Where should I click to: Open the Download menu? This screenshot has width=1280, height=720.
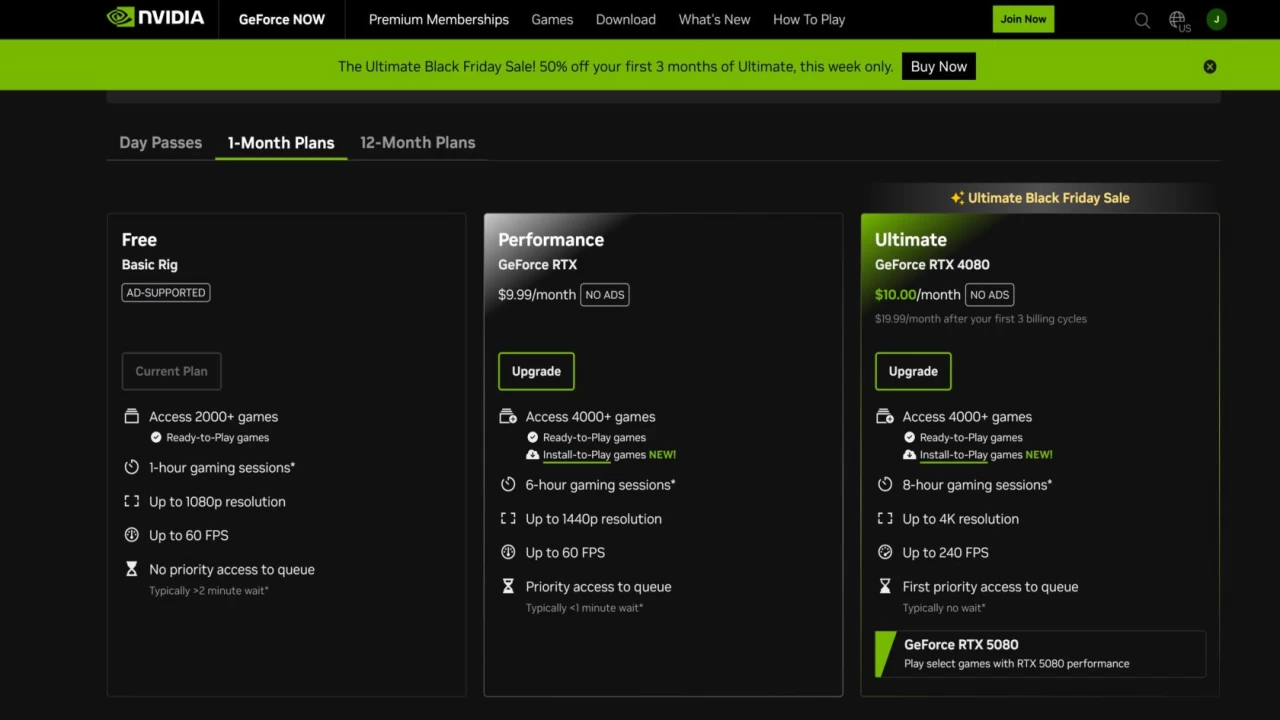(625, 19)
